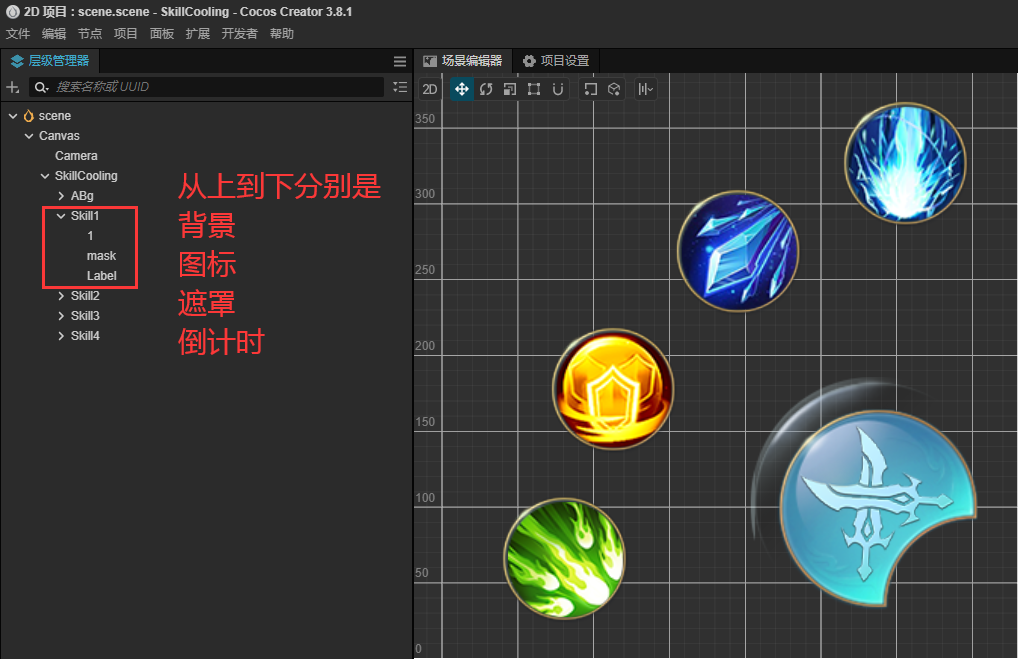Click the golden shield skill icon

point(613,390)
